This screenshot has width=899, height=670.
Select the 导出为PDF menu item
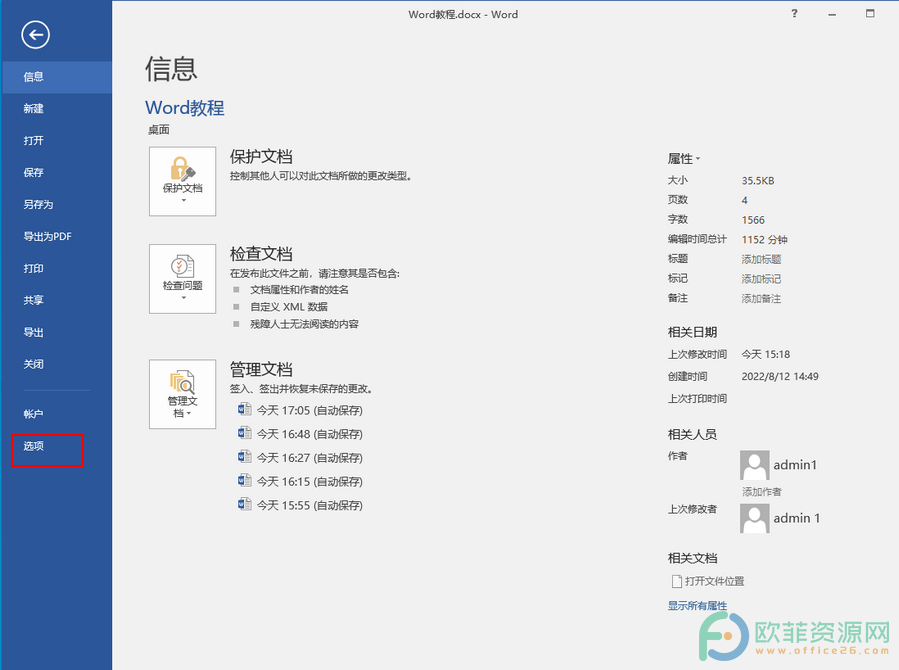tap(57, 237)
